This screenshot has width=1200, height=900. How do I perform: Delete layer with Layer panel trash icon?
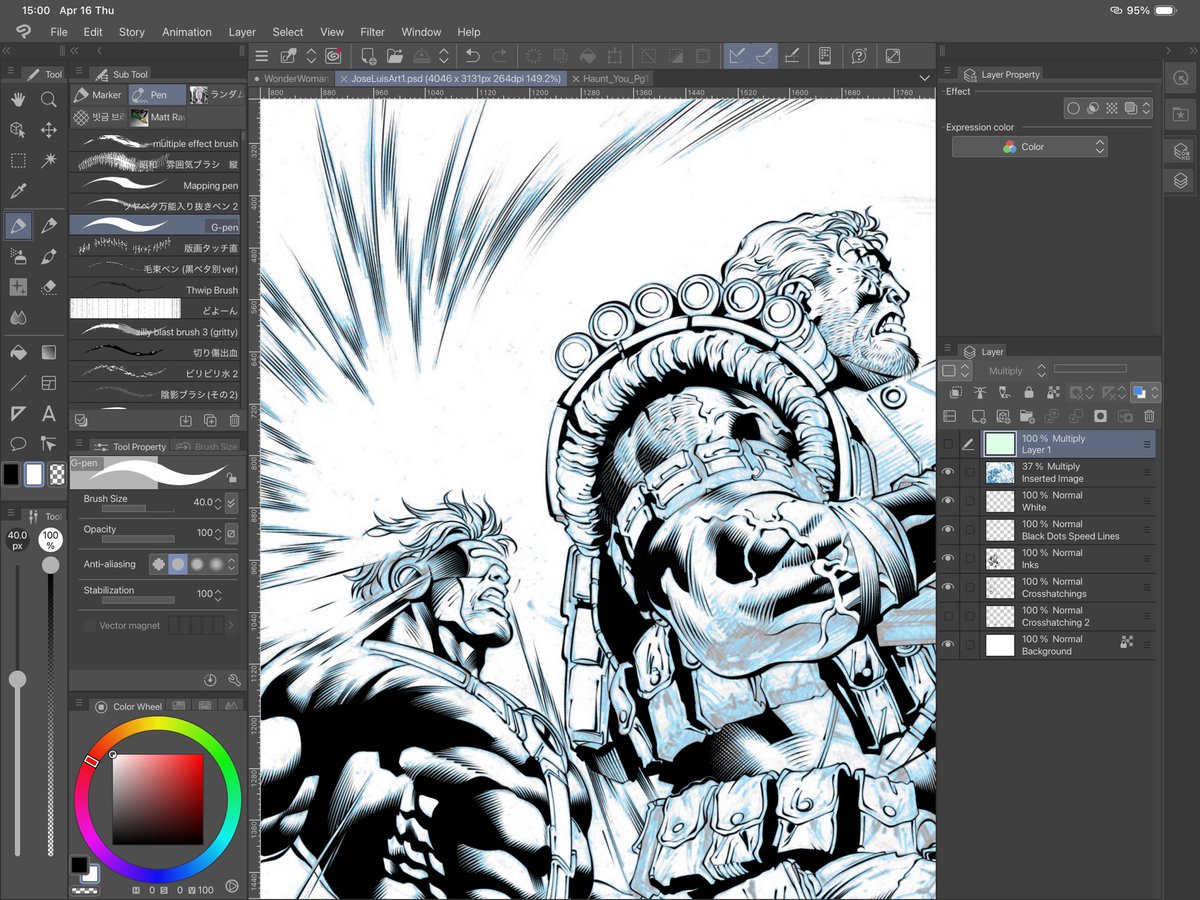(1149, 416)
